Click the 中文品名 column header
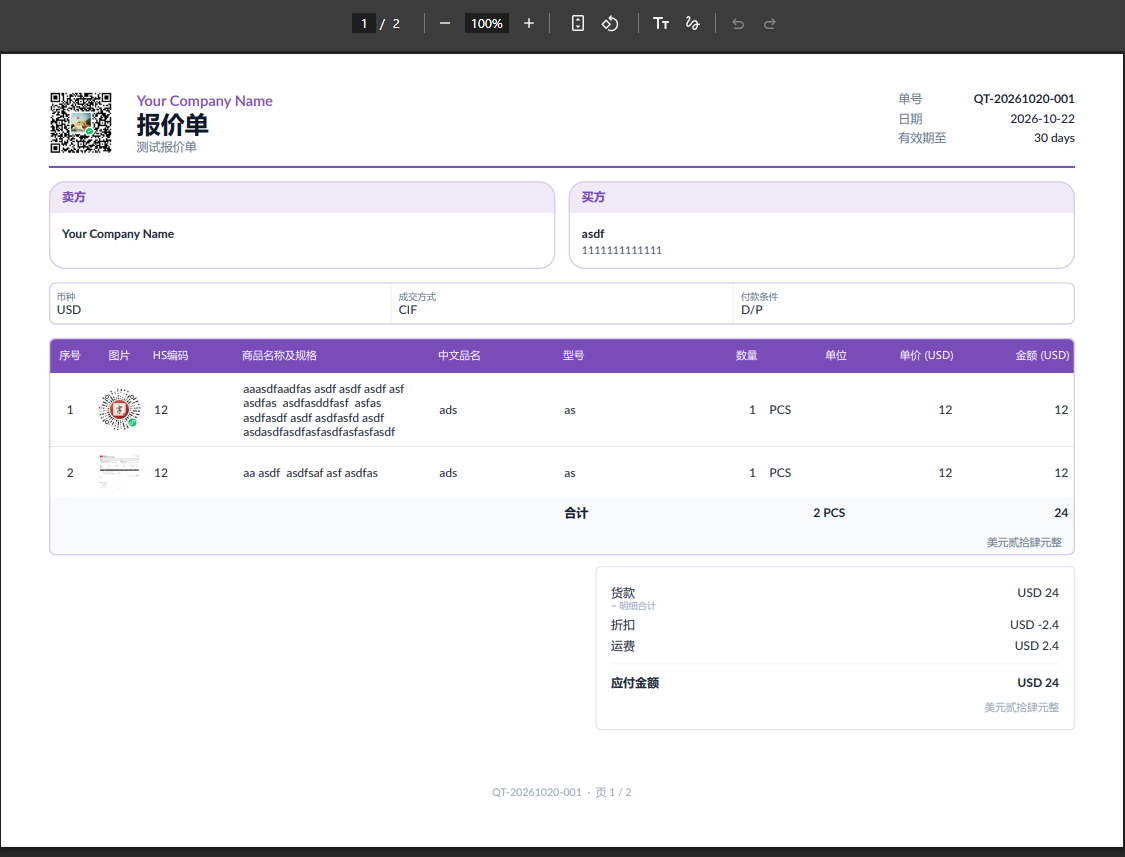 [x=459, y=355]
